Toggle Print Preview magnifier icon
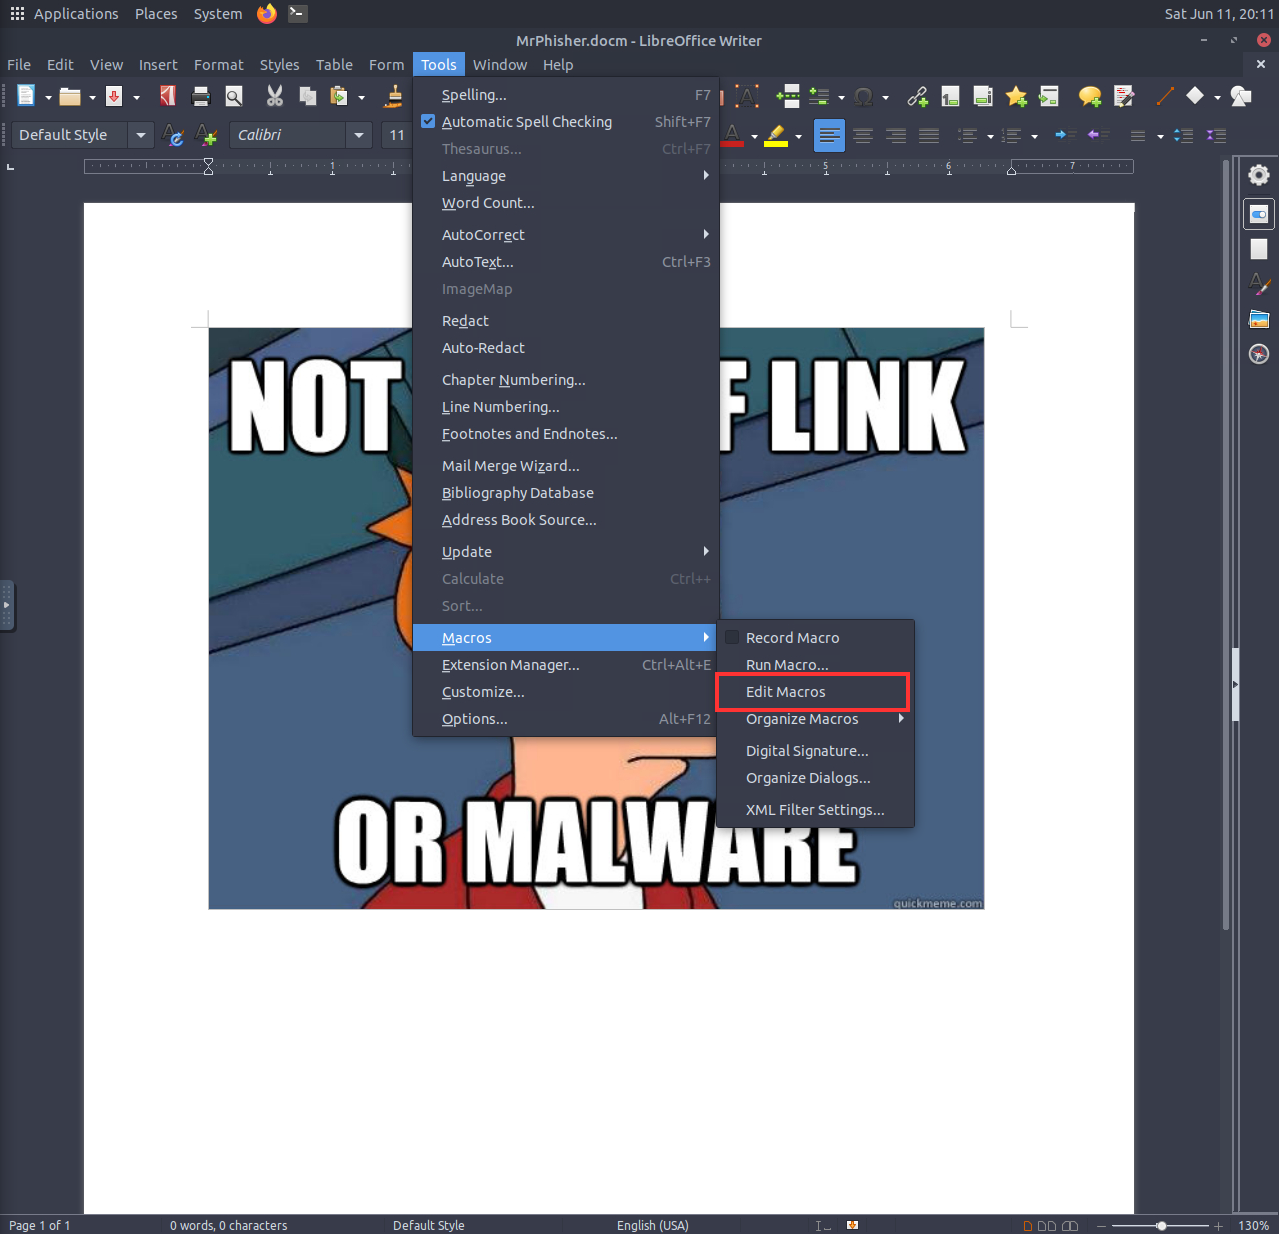The image size is (1279, 1234). click(x=234, y=96)
